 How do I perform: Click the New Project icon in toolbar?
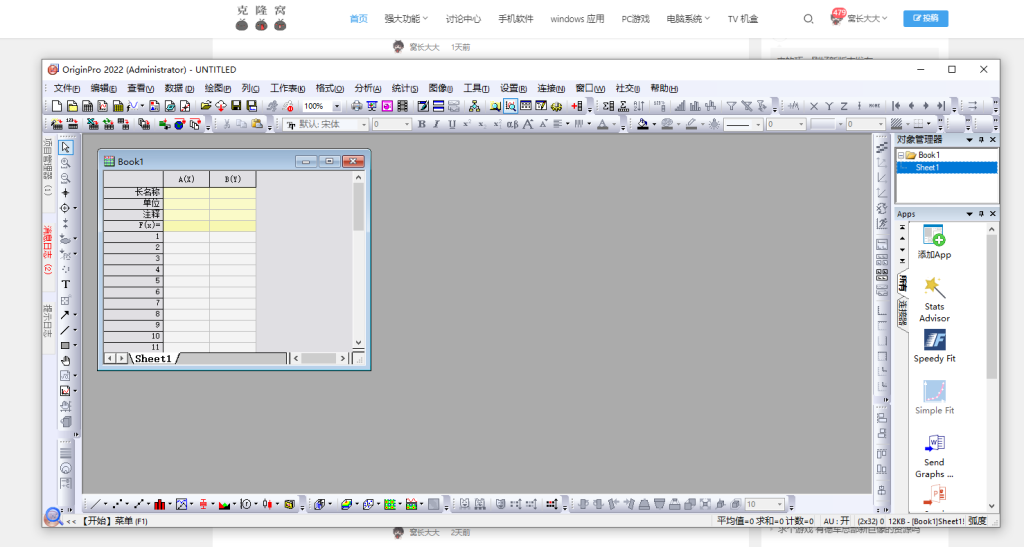tap(57, 106)
